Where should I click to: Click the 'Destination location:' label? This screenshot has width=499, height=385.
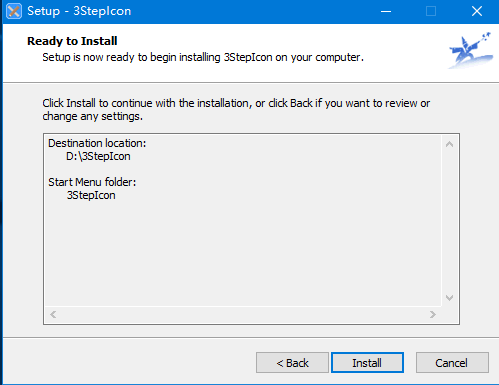click(97, 143)
